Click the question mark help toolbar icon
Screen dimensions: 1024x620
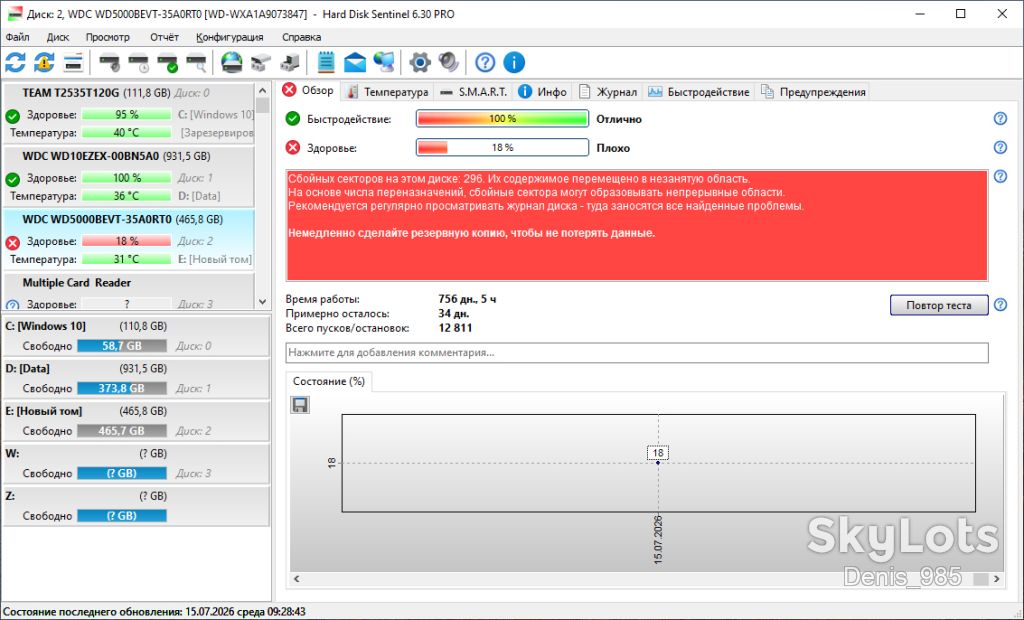(485, 63)
